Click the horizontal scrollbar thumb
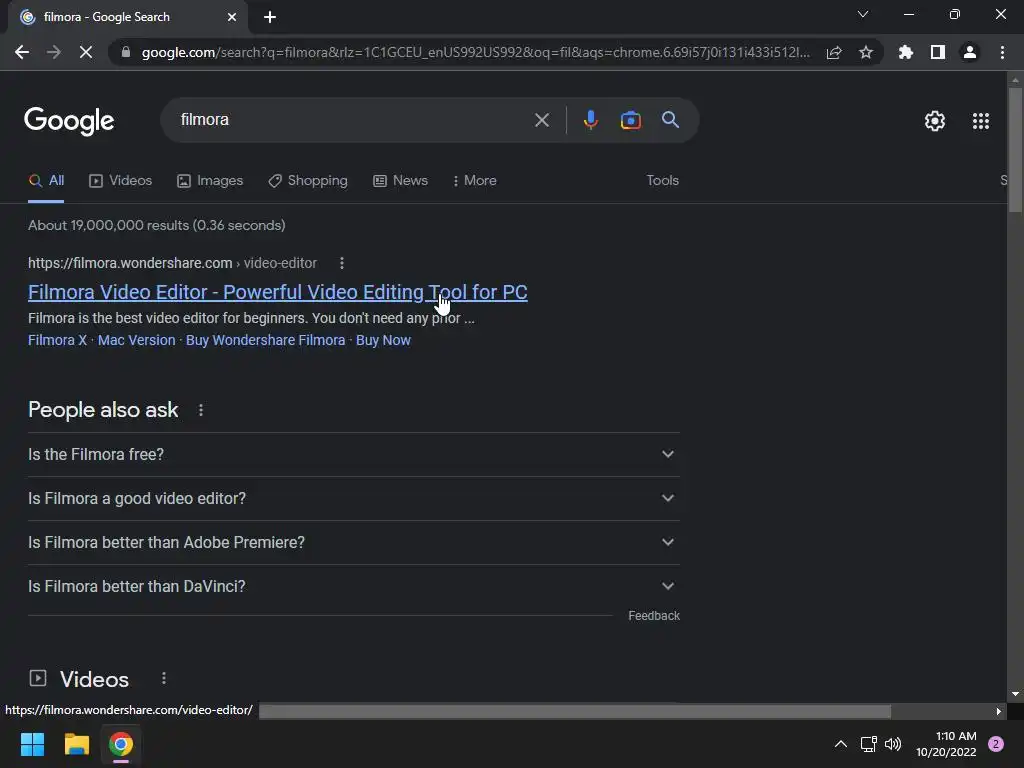This screenshot has height=768, width=1024. coord(575,711)
